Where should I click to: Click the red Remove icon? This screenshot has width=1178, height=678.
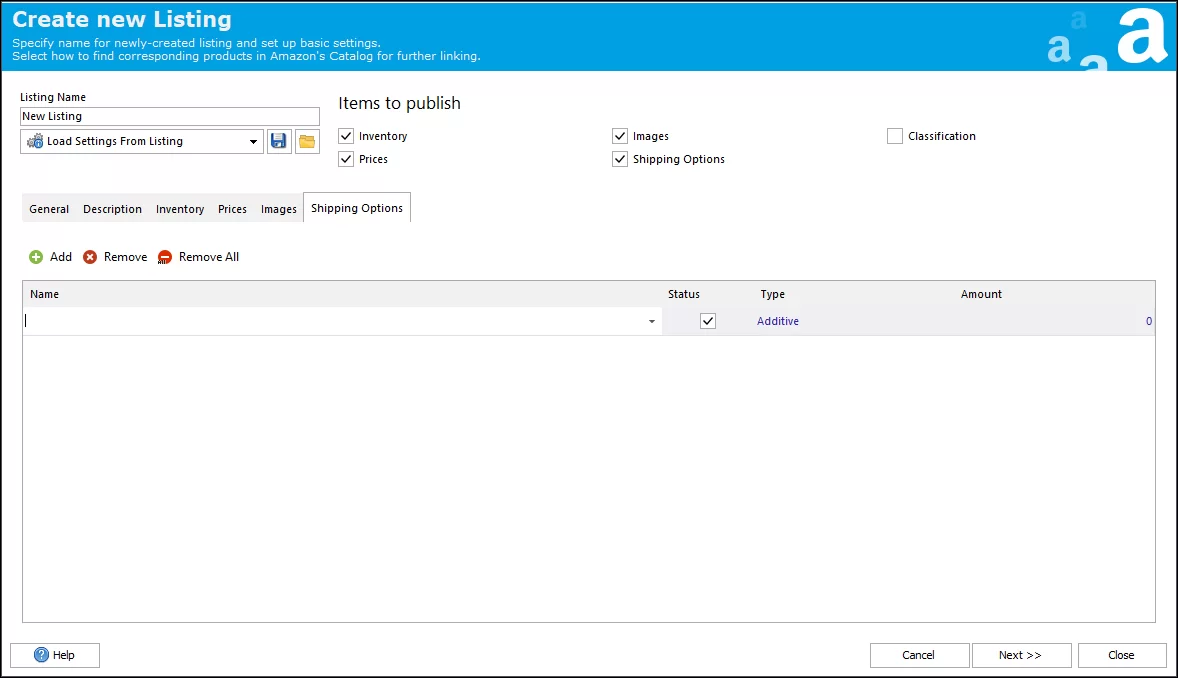click(90, 257)
